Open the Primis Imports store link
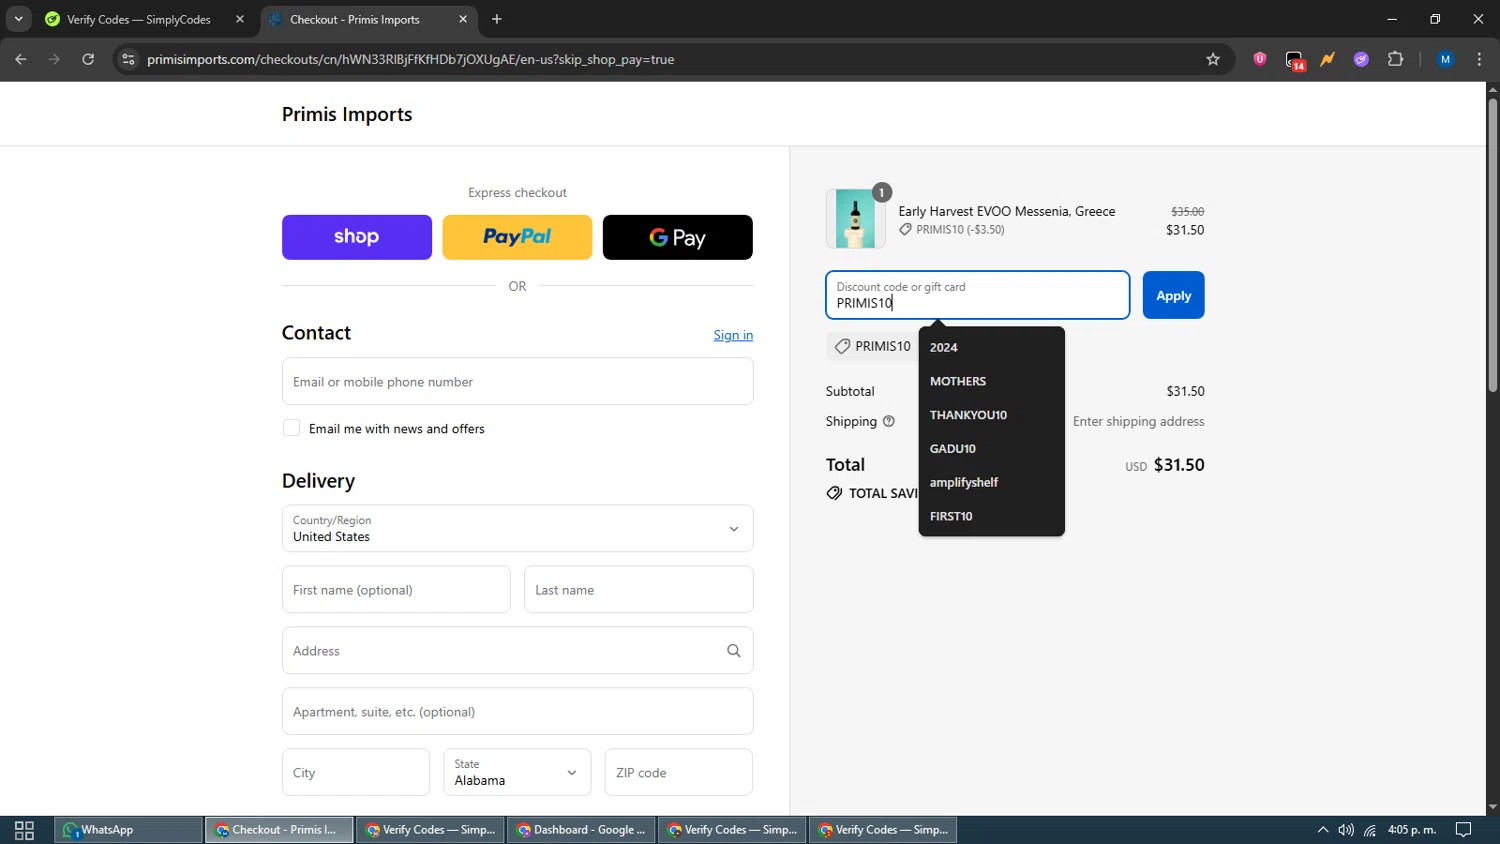 click(x=347, y=114)
